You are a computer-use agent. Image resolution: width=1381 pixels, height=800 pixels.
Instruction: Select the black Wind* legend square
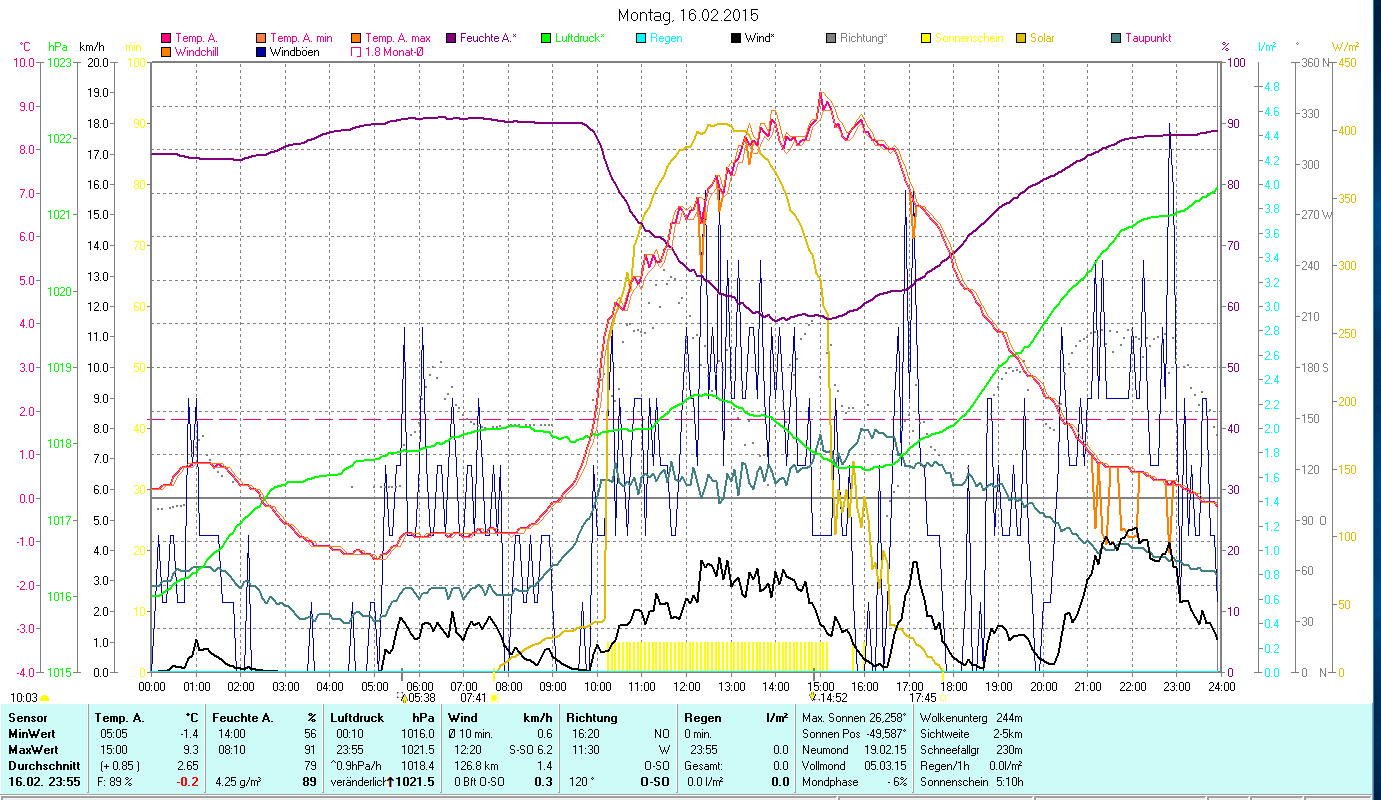point(734,38)
